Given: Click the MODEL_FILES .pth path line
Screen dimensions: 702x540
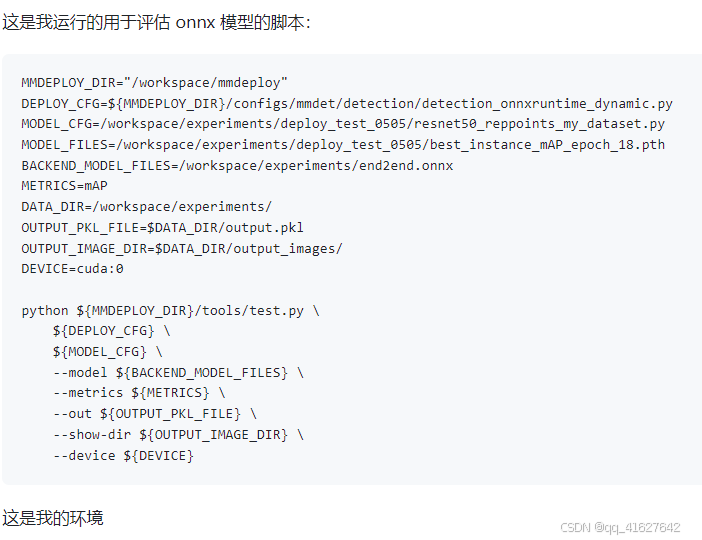Looking at the screenshot, I should tap(343, 145).
